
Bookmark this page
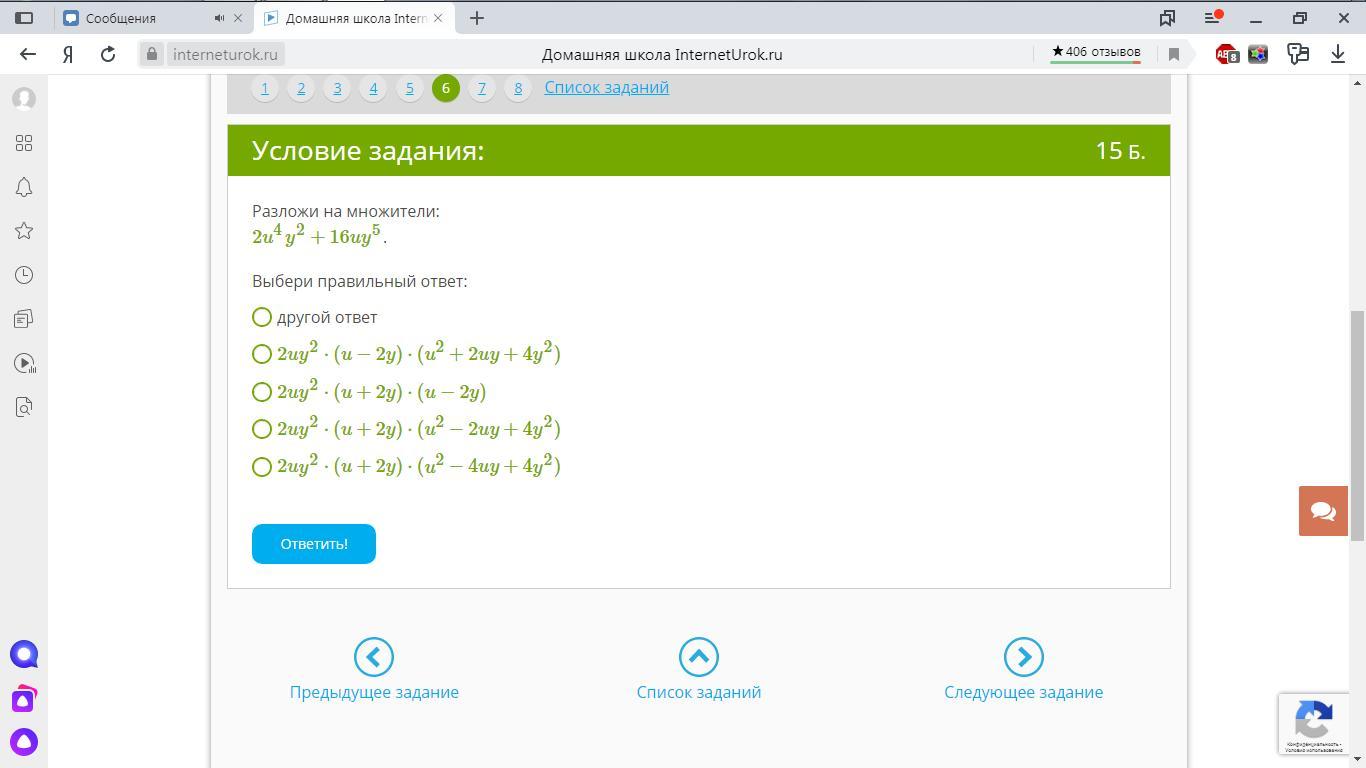(x=1174, y=54)
